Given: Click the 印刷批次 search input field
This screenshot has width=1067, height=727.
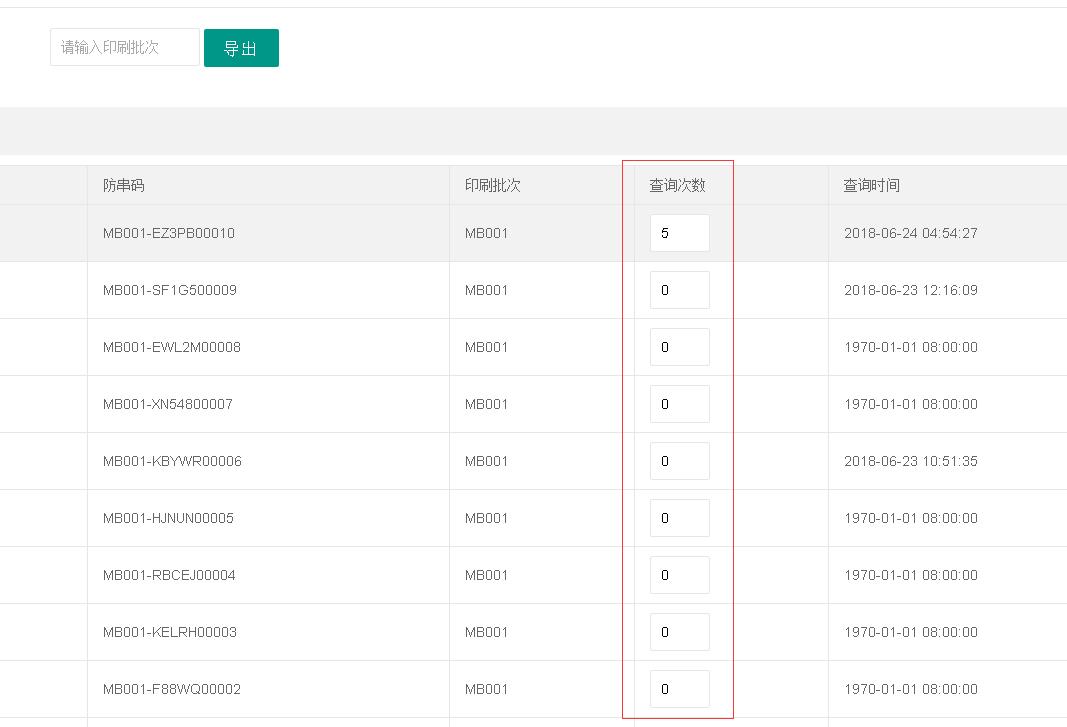Looking at the screenshot, I should point(125,47).
